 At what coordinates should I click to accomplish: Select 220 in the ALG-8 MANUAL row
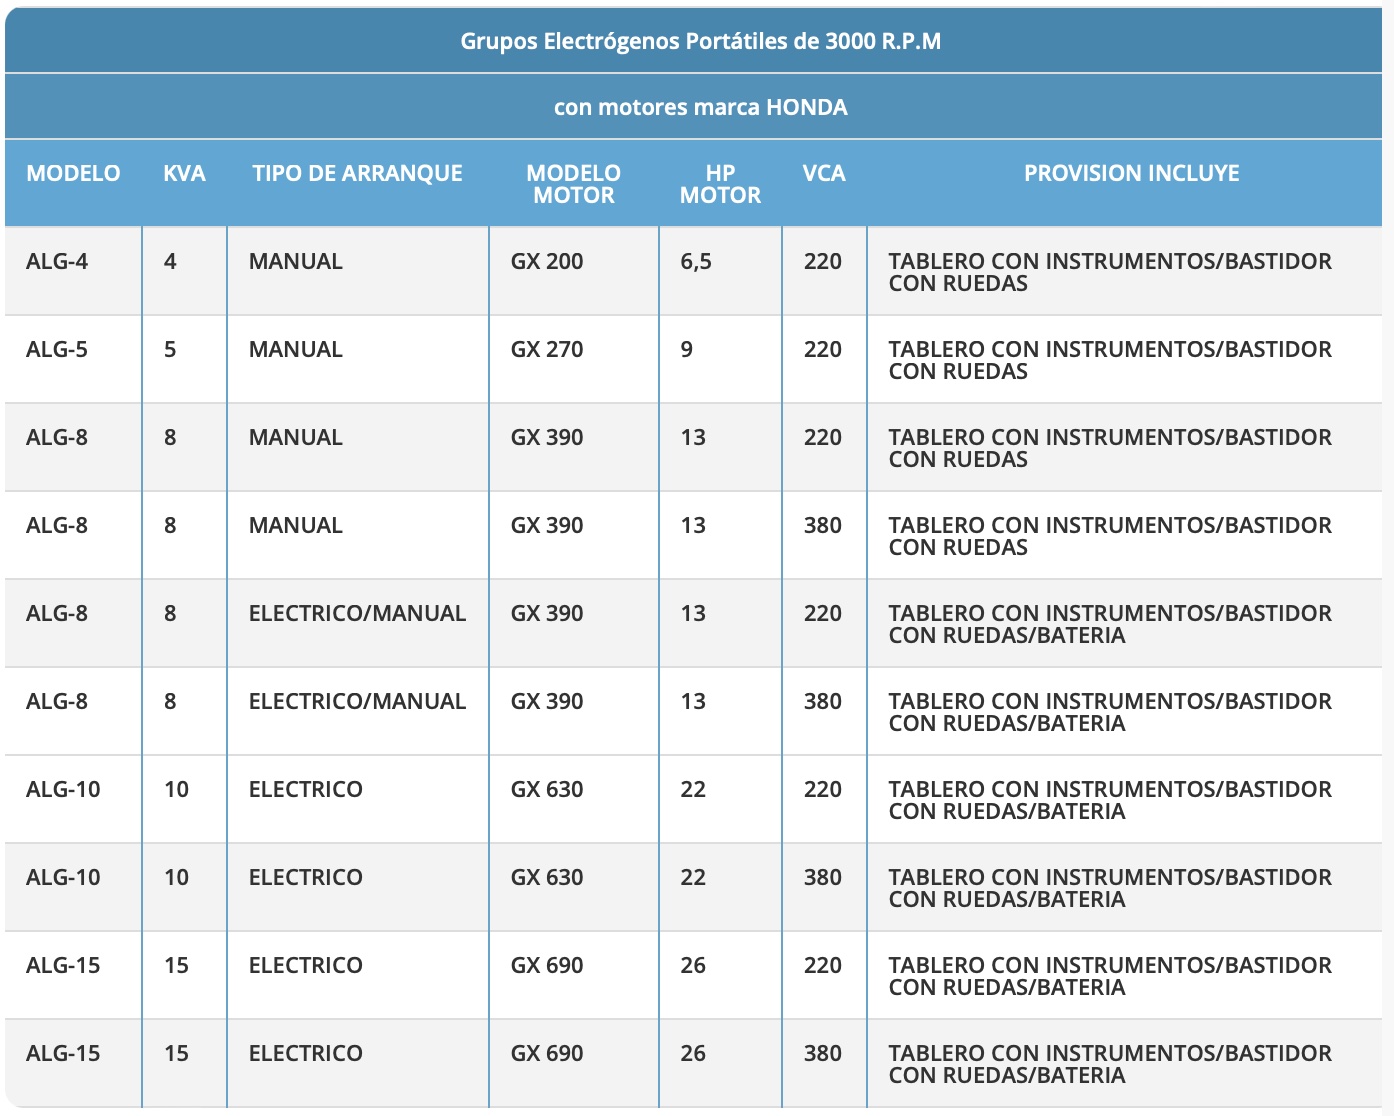823,437
